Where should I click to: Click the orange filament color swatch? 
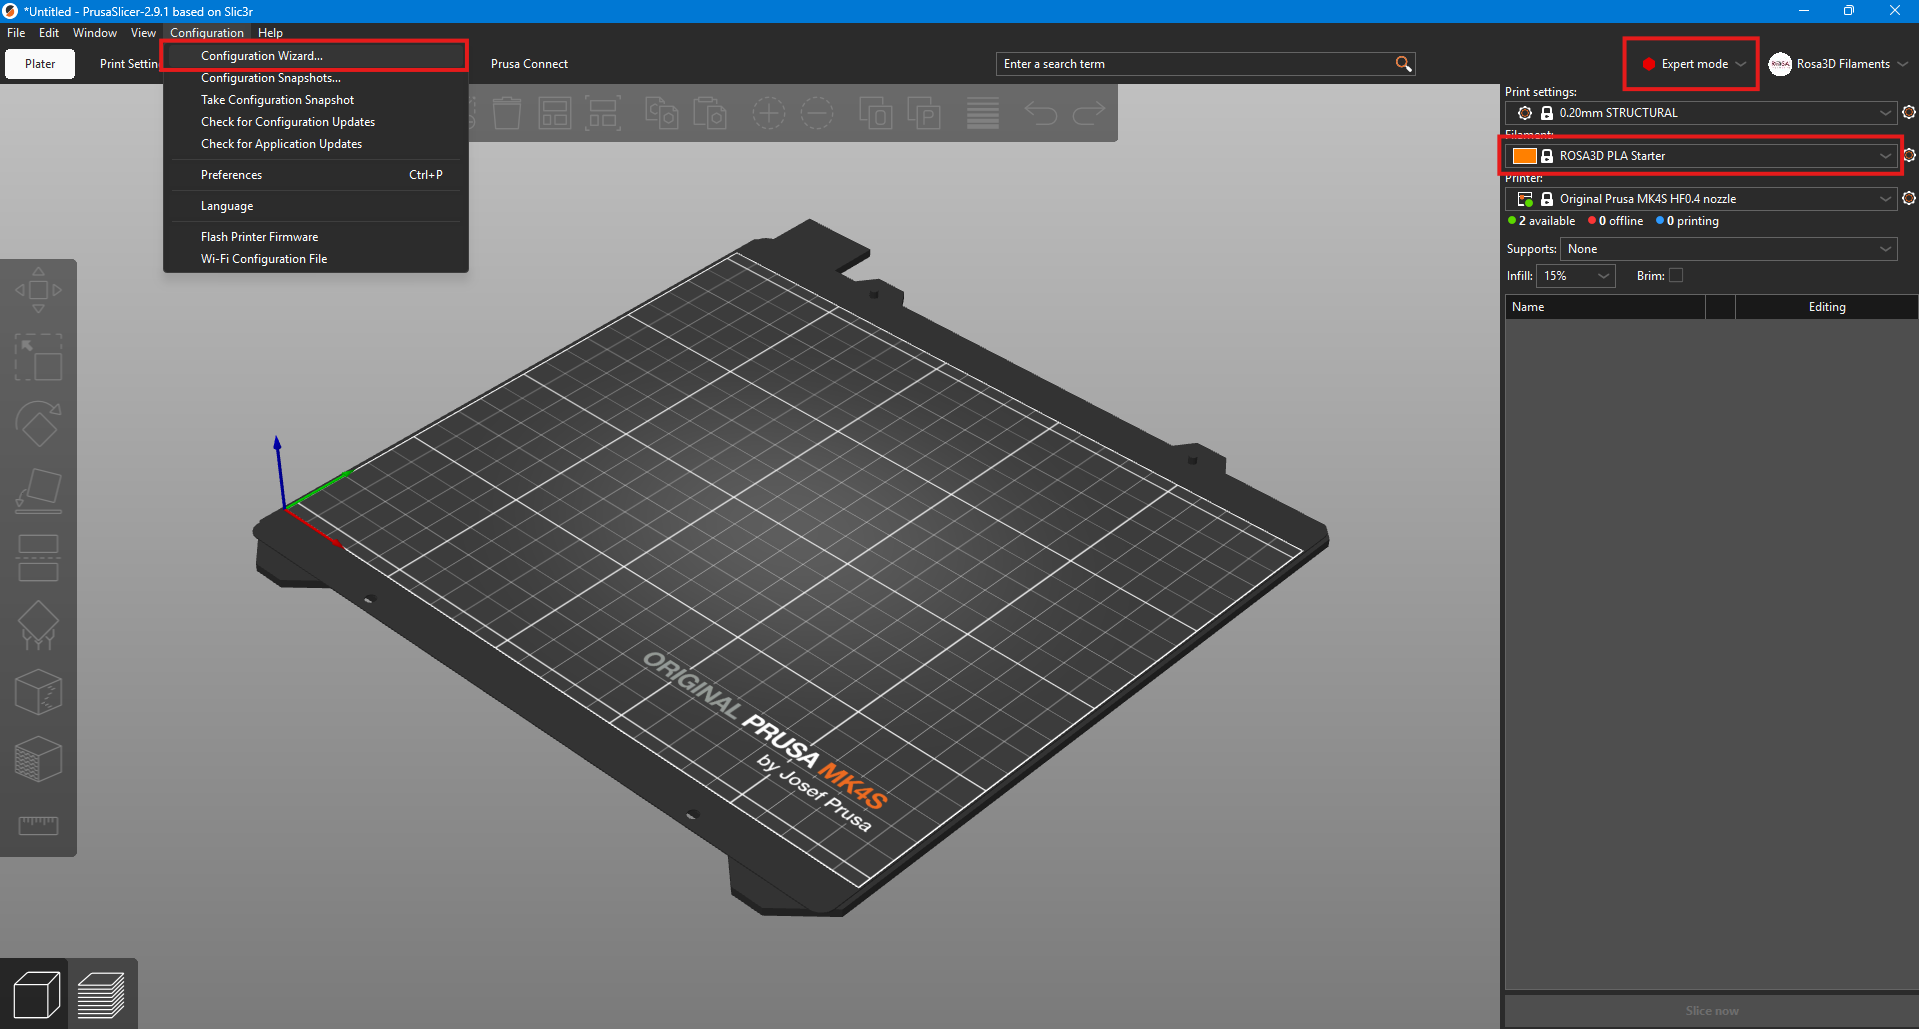pyautogui.click(x=1524, y=156)
